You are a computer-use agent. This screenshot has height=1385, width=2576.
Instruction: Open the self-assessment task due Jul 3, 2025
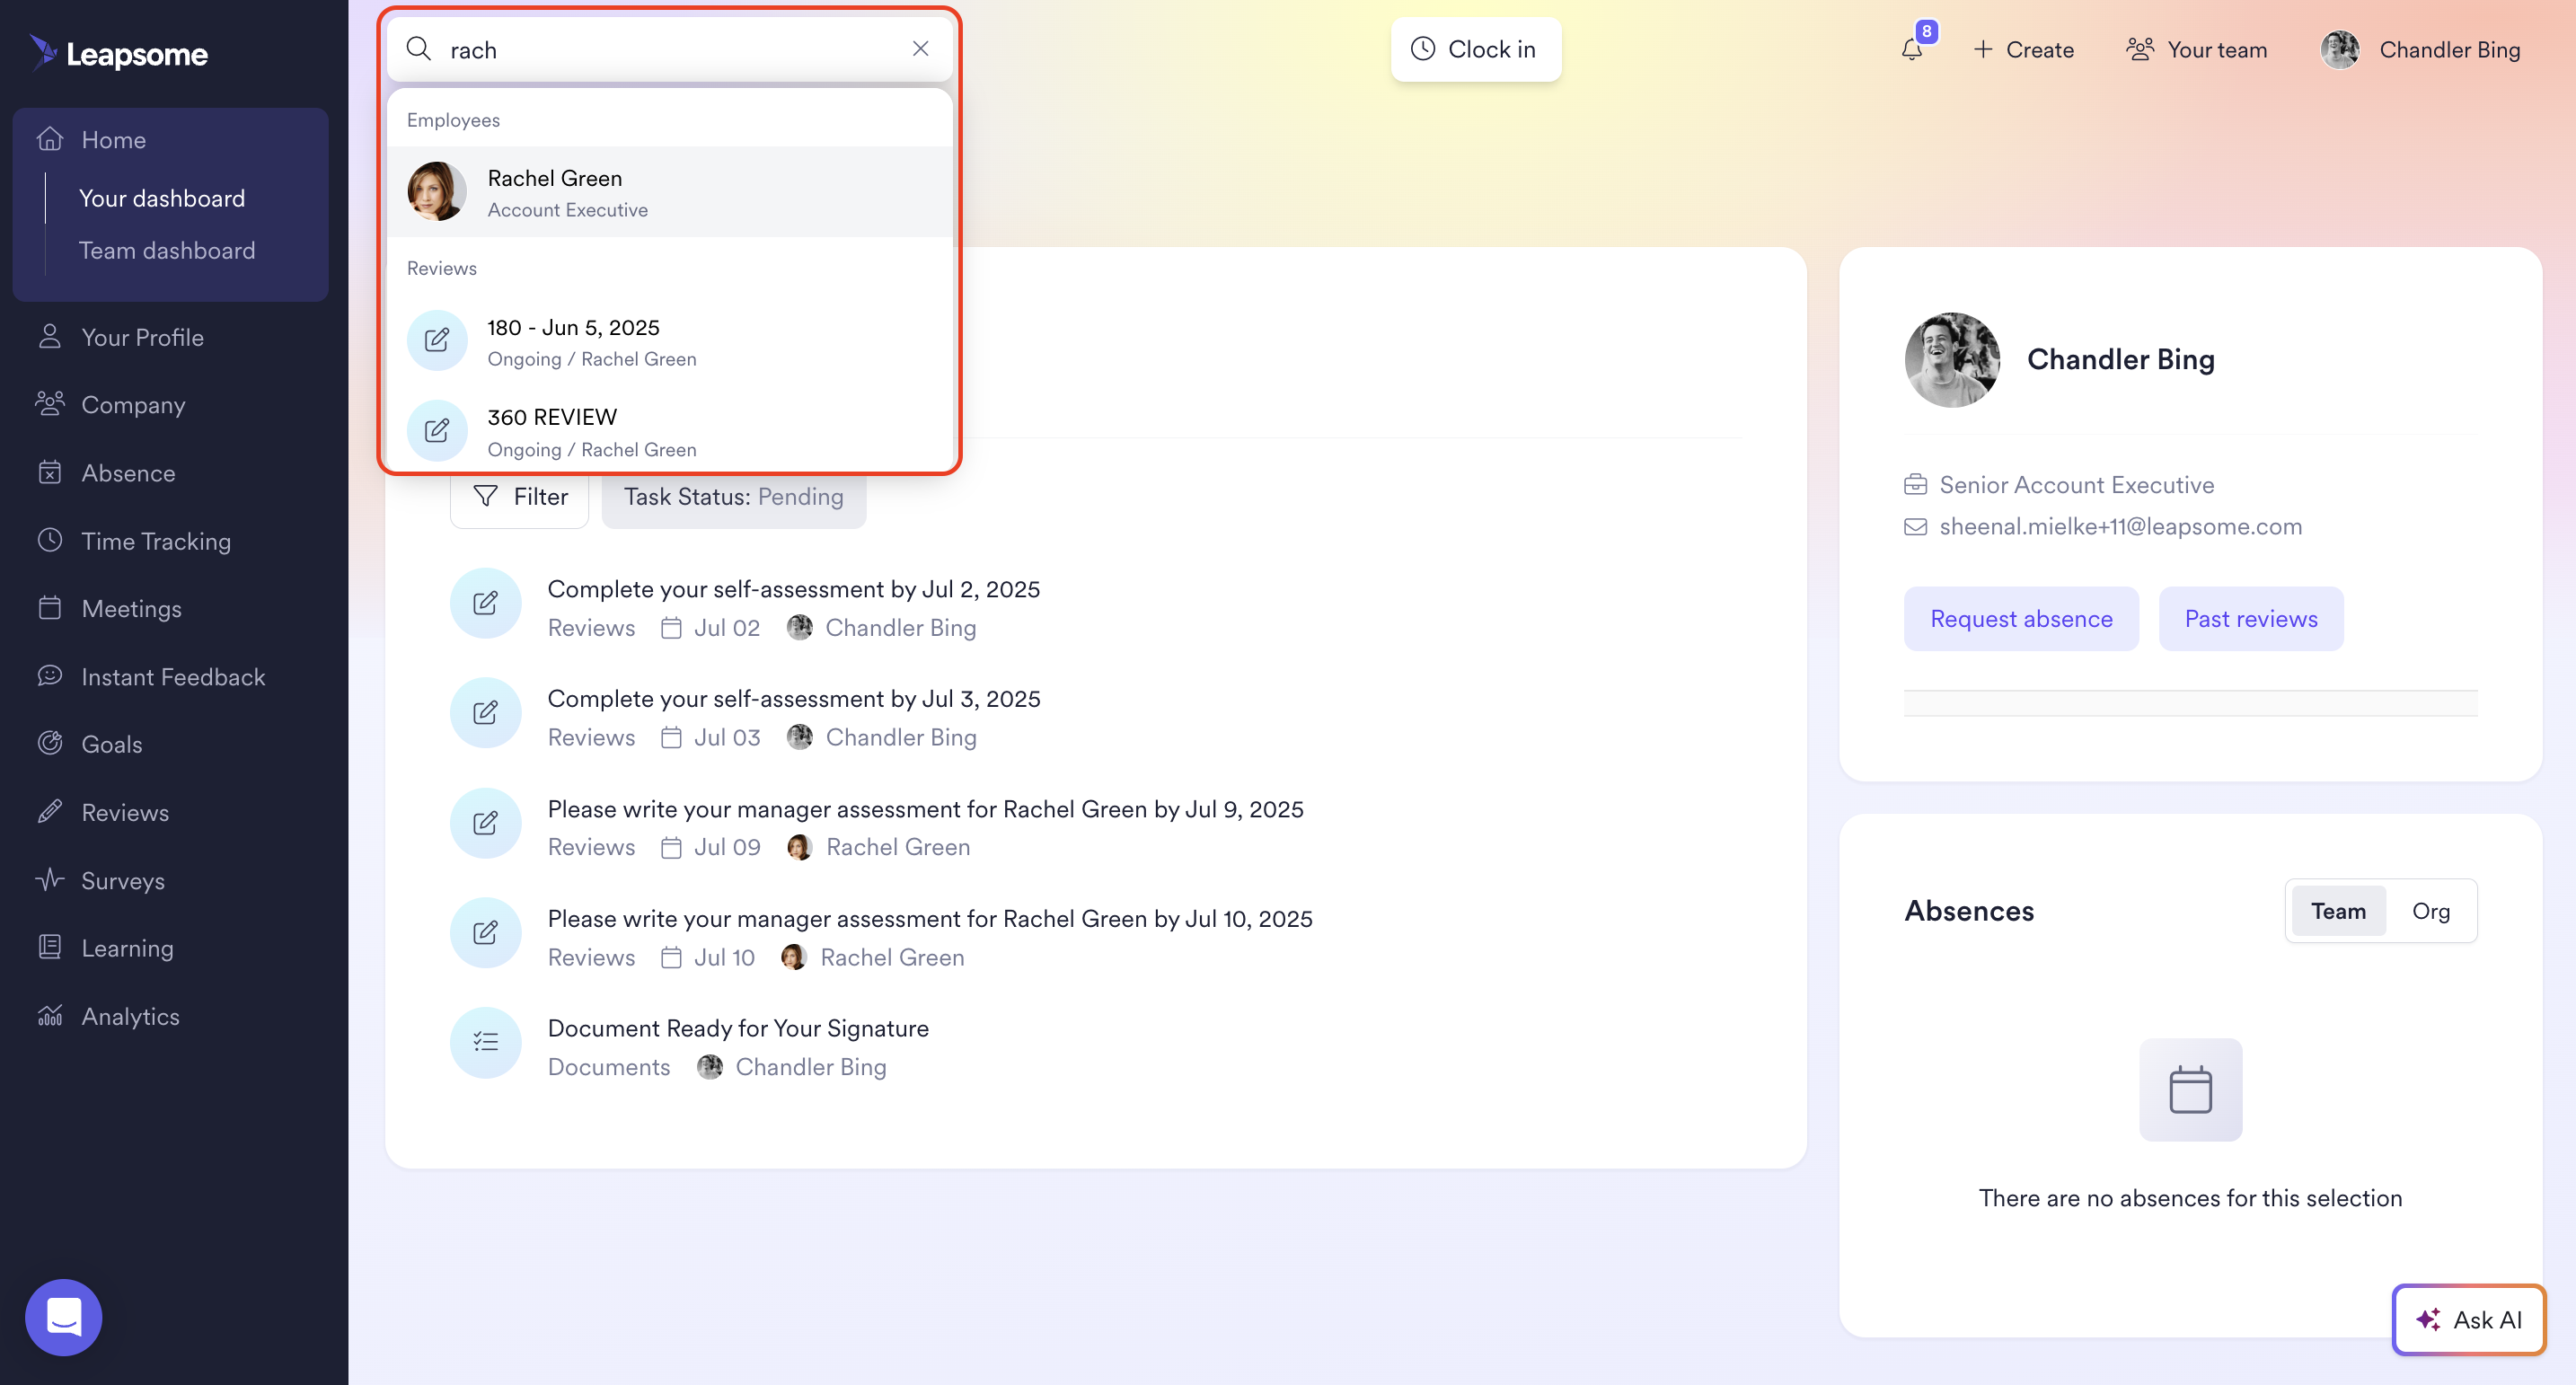pos(794,699)
